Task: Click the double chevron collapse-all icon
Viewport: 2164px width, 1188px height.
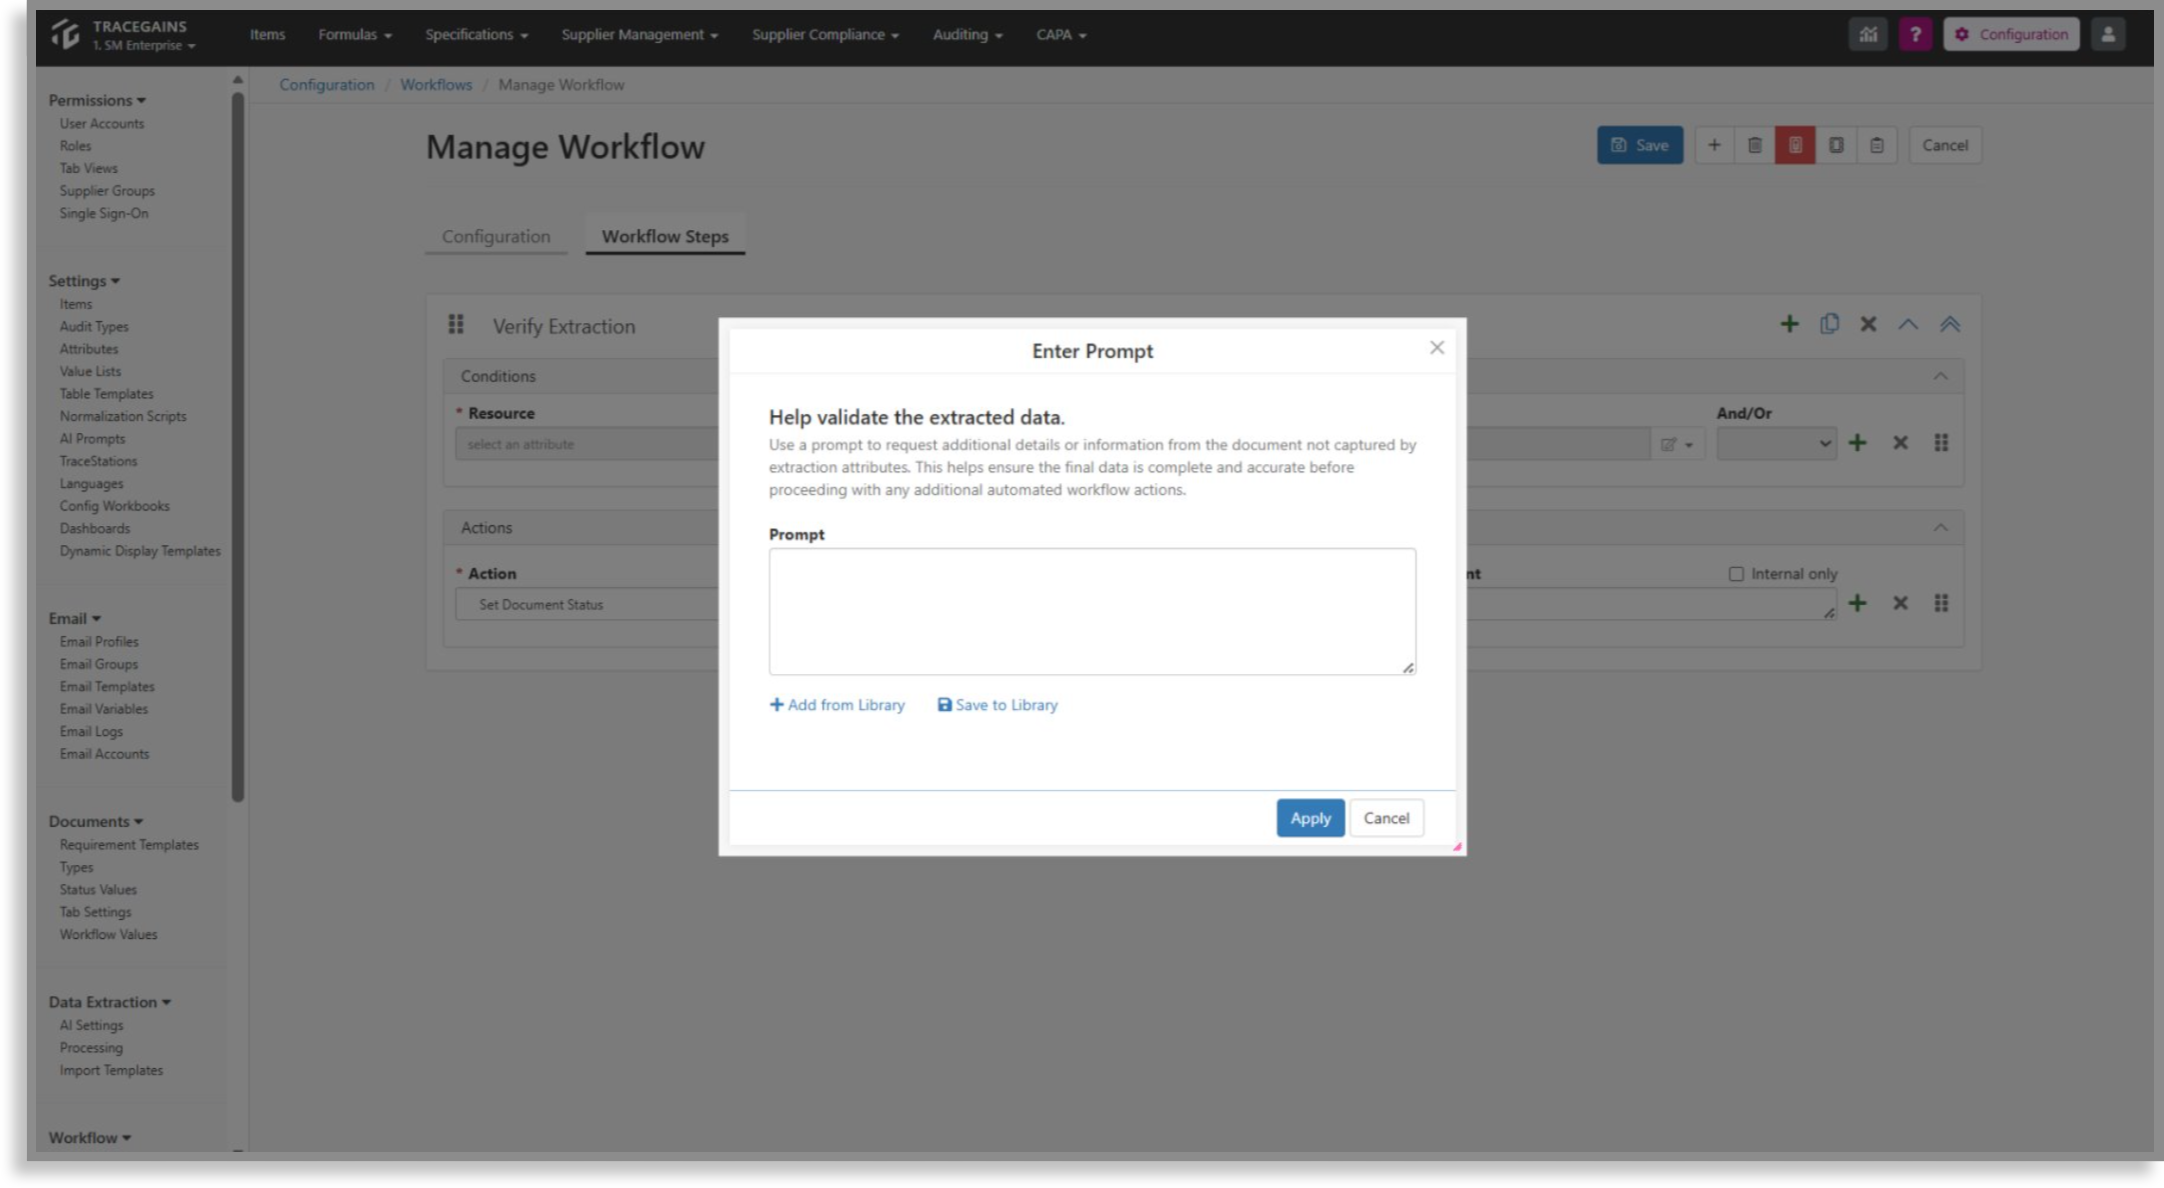Action: [x=1949, y=324]
